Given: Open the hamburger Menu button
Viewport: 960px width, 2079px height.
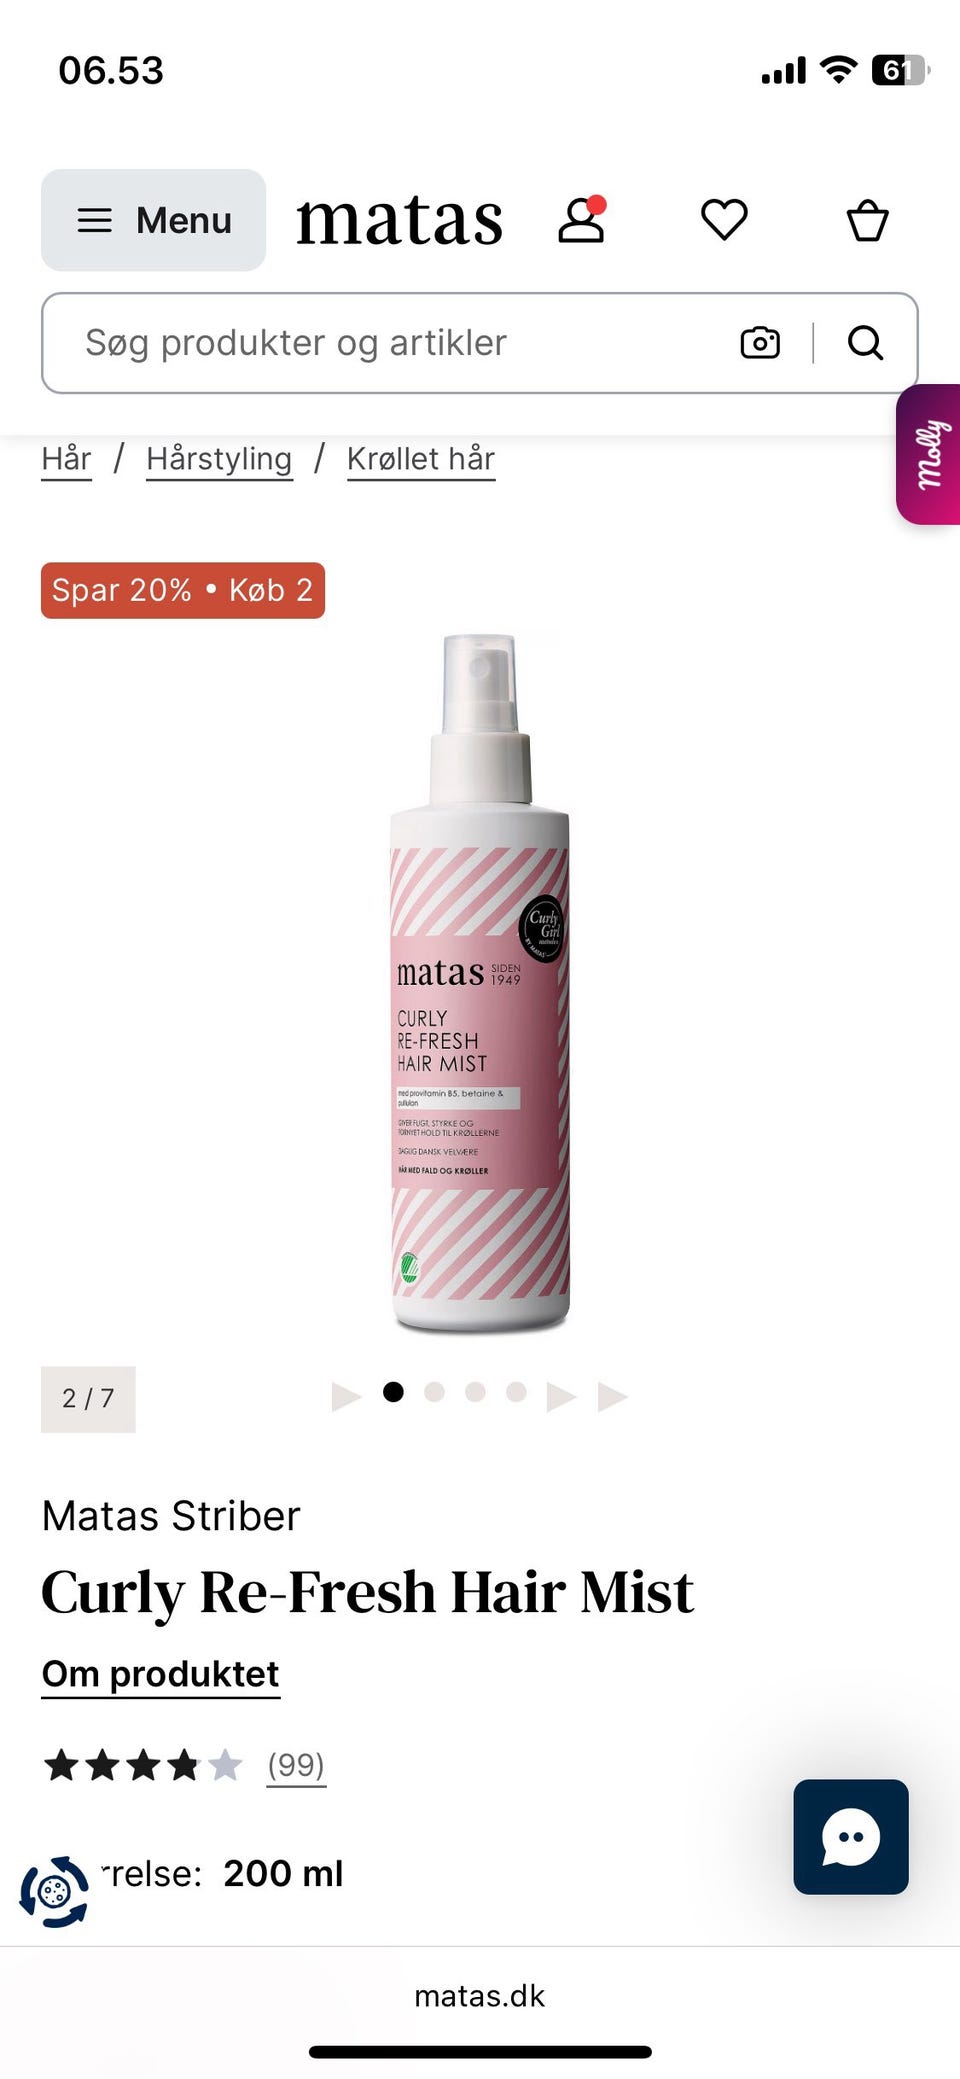Looking at the screenshot, I should pyautogui.click(x=153, y=220).
